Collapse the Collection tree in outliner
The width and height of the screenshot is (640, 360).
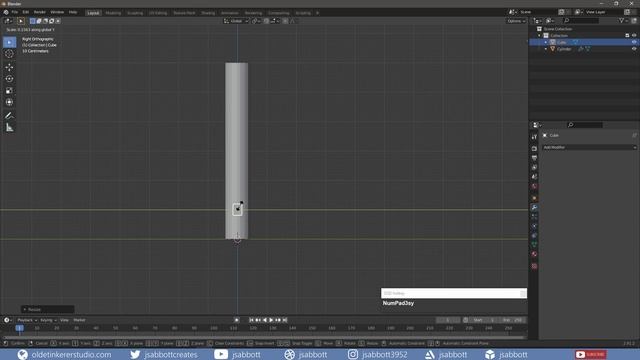[540, 36]
